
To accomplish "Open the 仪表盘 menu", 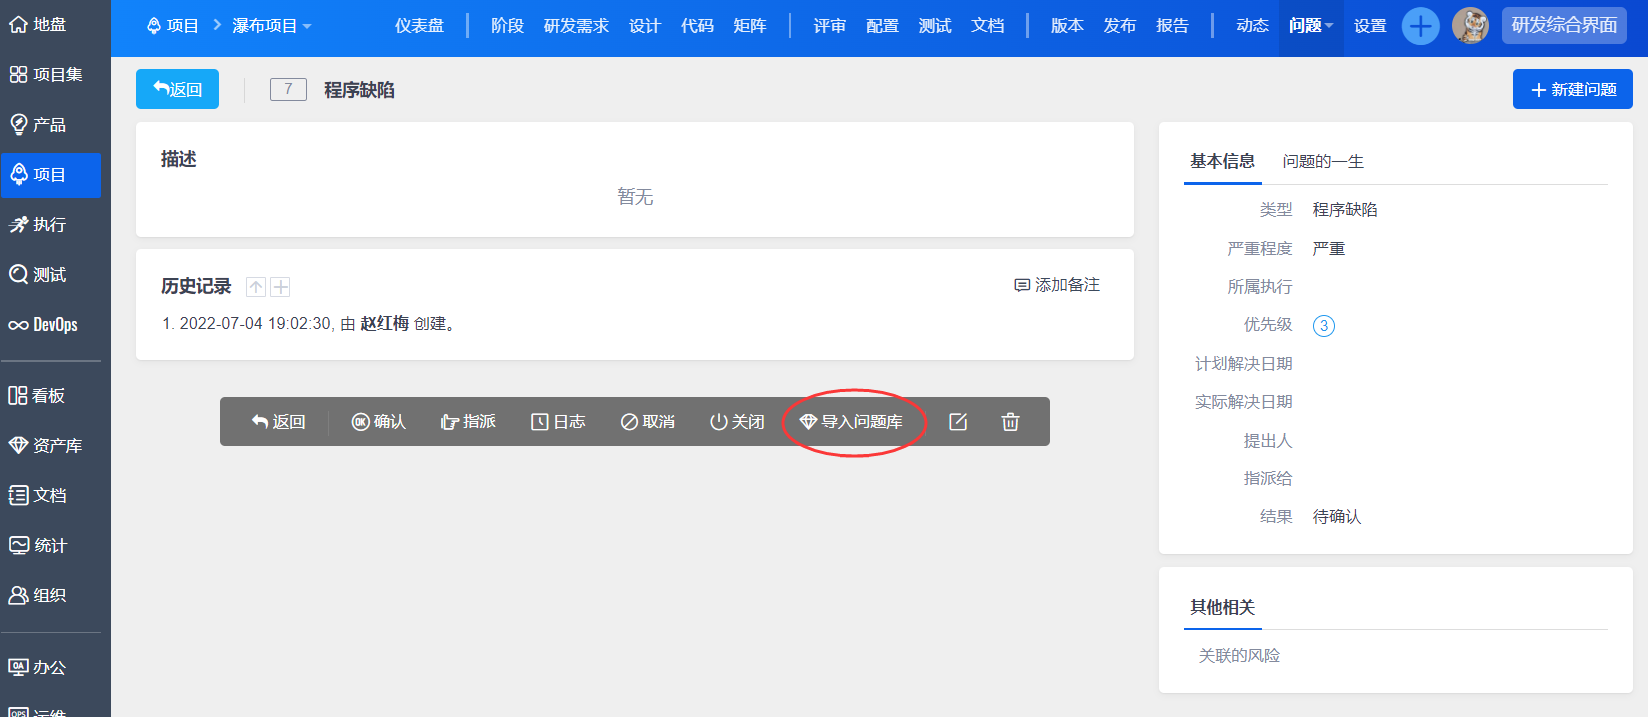I will coord(419,26).
